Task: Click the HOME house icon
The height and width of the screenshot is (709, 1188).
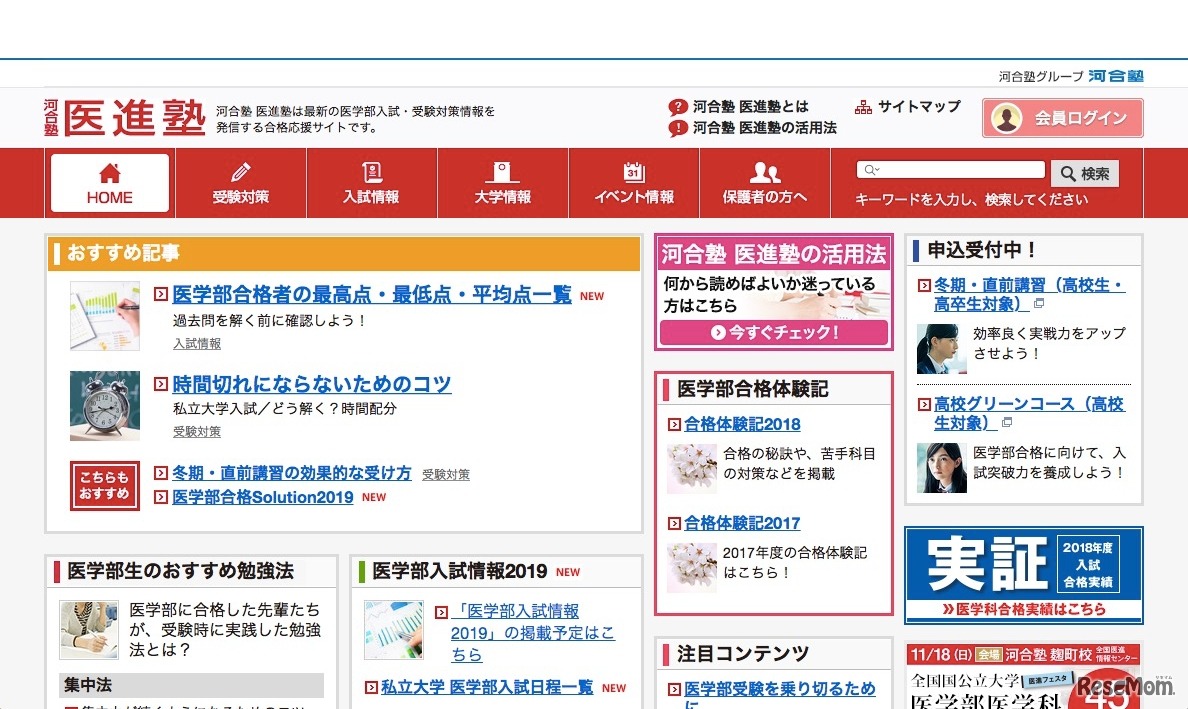Action: [x=108, y=172]
